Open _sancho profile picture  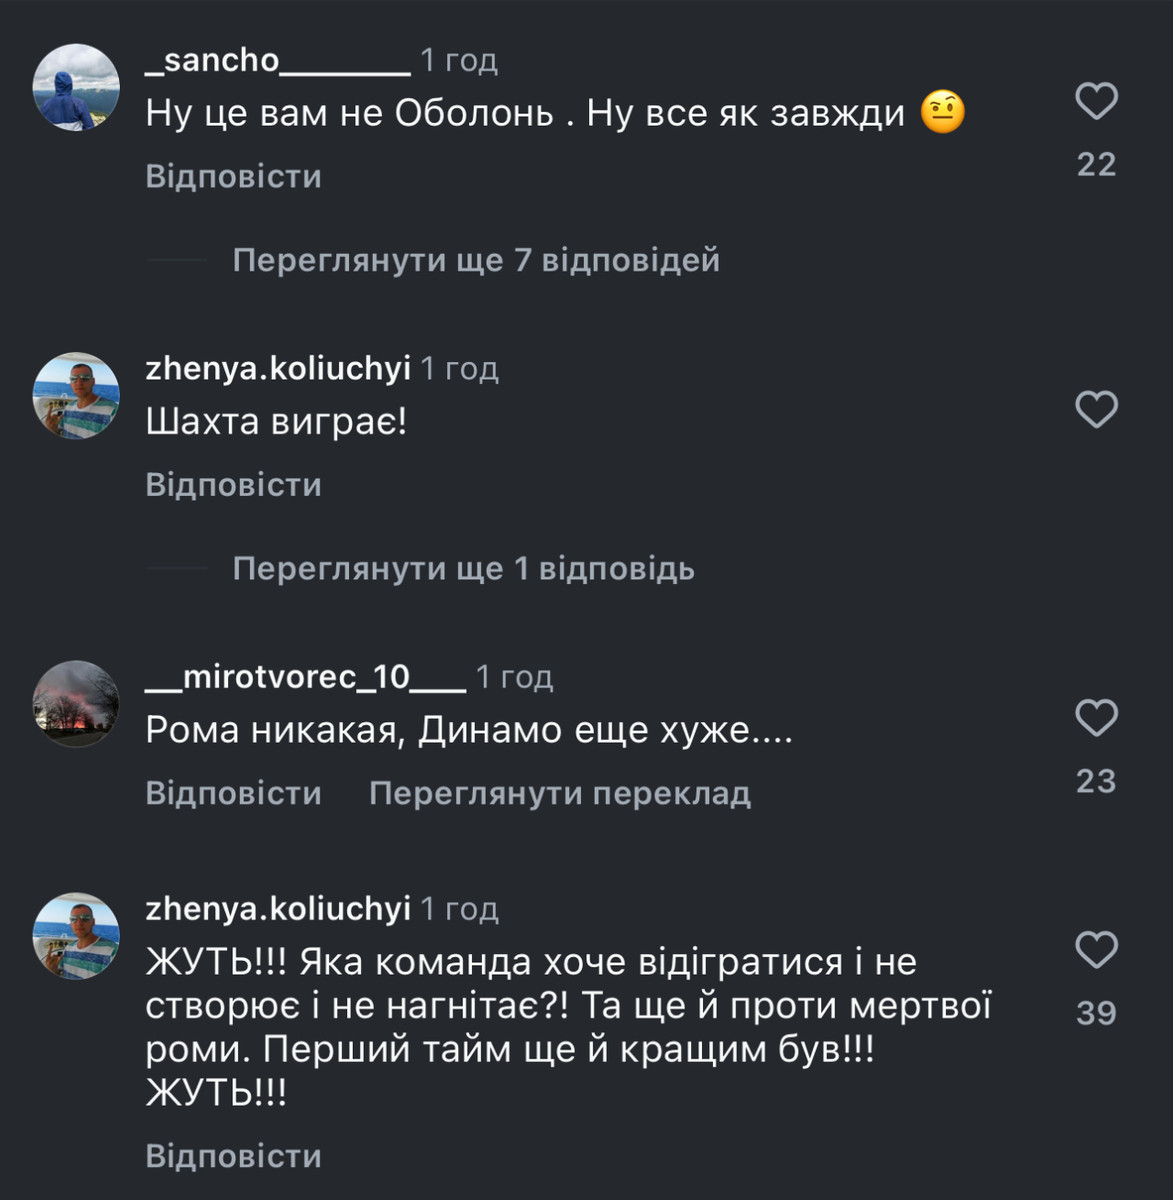[x=76, y=87]
